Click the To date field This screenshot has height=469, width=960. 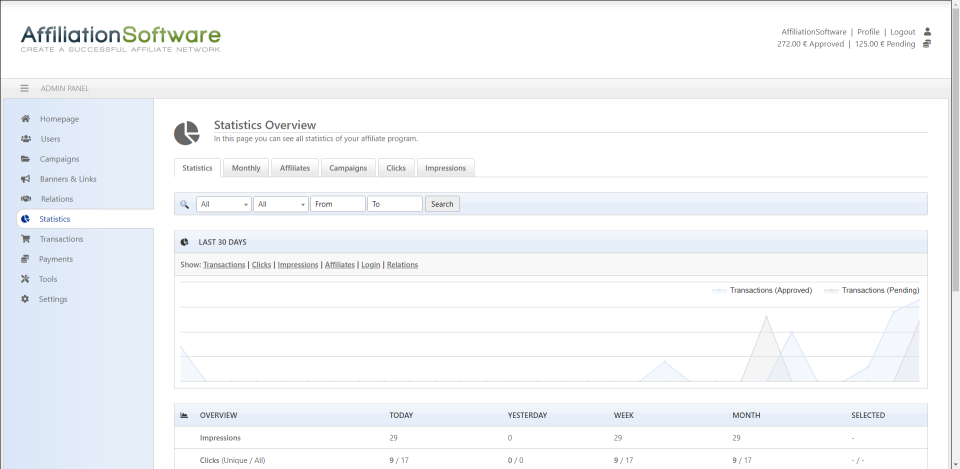395,204
